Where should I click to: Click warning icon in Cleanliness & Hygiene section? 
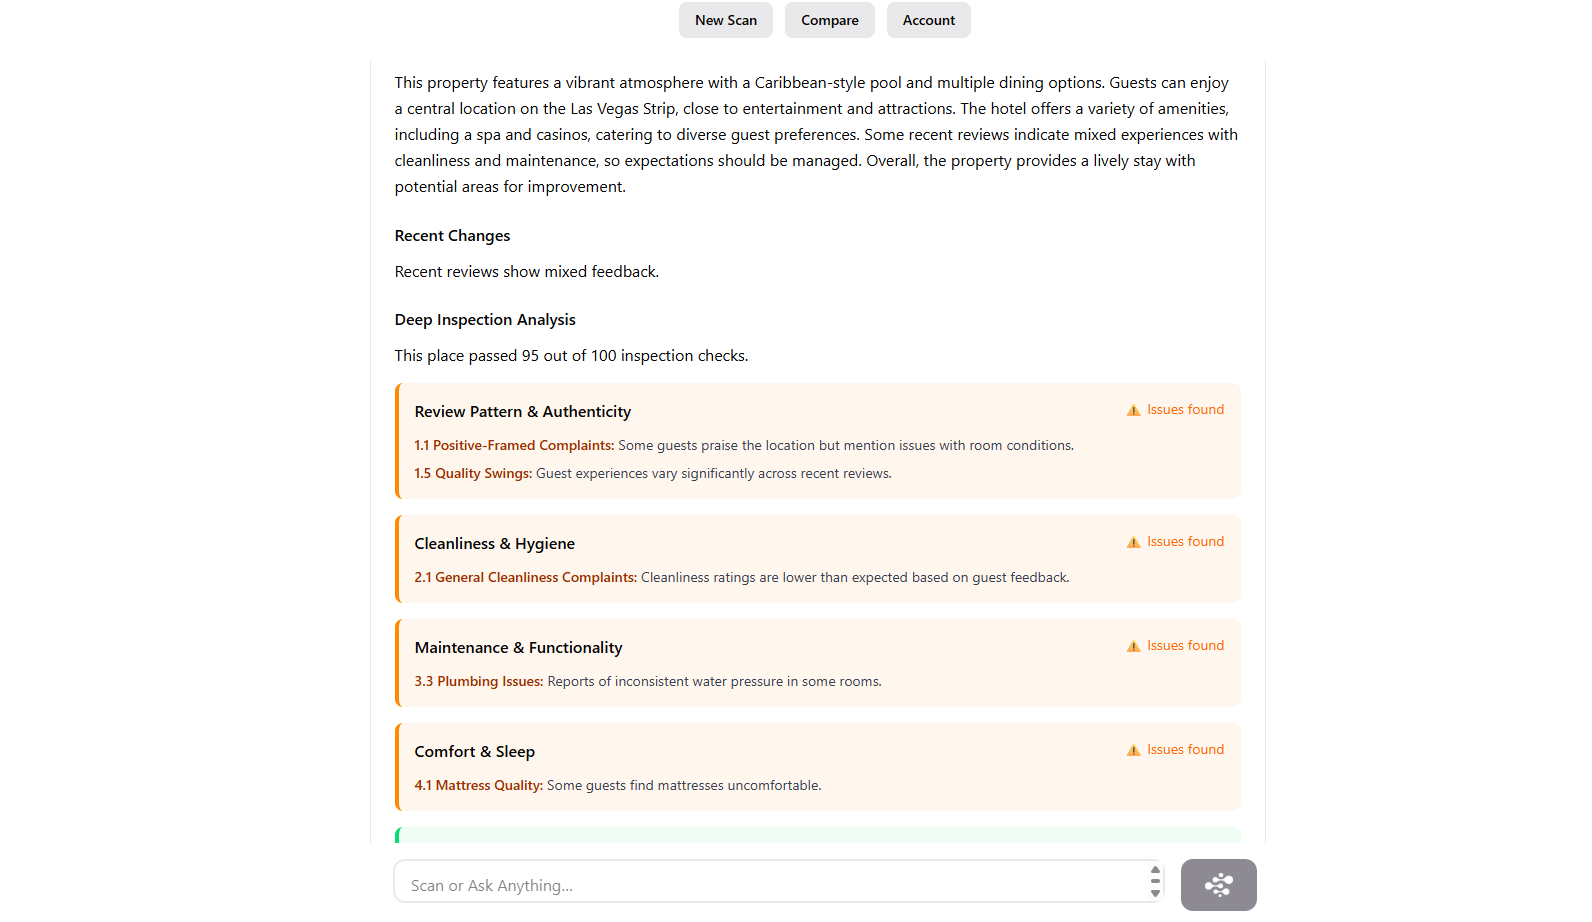tap(1133, 542)
